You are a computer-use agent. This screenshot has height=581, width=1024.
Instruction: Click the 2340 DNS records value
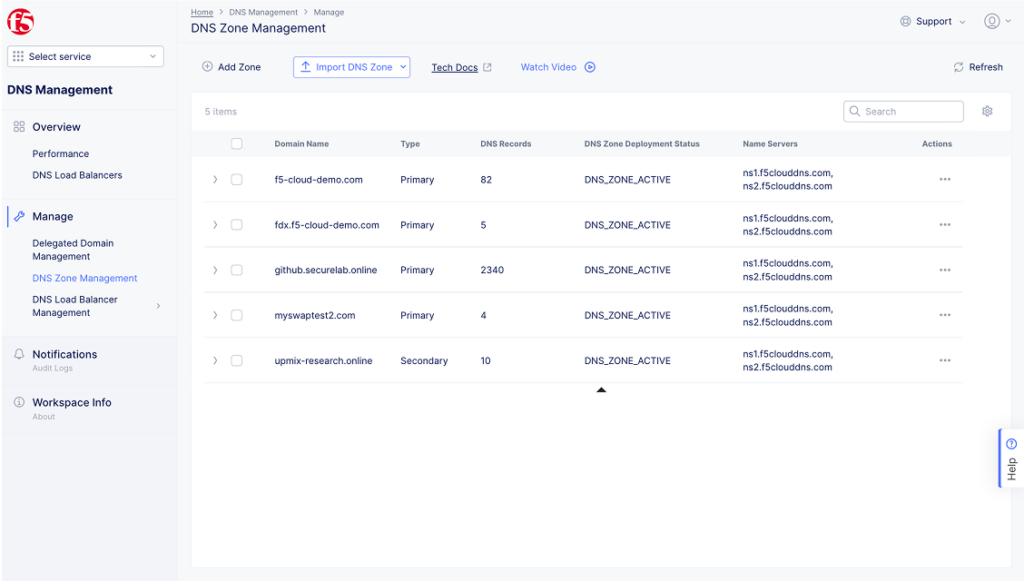492,270
